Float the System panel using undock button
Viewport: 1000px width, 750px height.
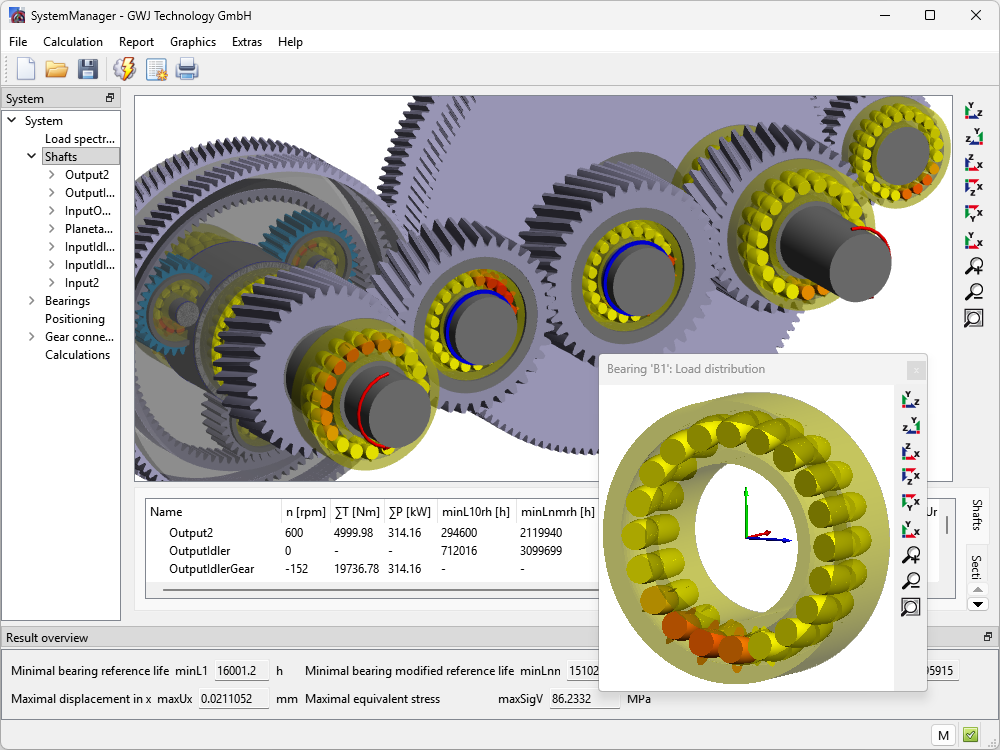pyautogui.click(x=111, y=98)
